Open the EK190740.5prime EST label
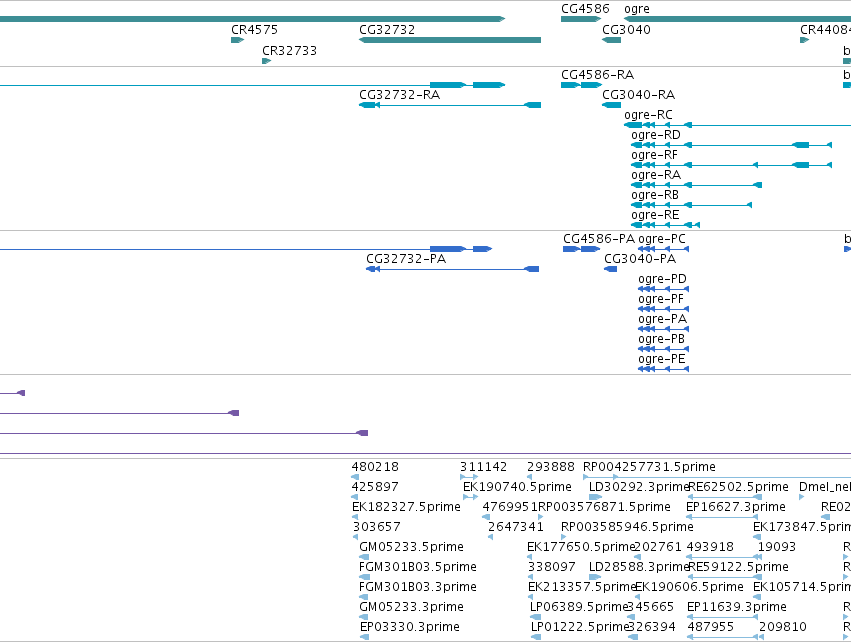Image resolution: width=851 pixels, height=642 pixels. click(517, 487)
